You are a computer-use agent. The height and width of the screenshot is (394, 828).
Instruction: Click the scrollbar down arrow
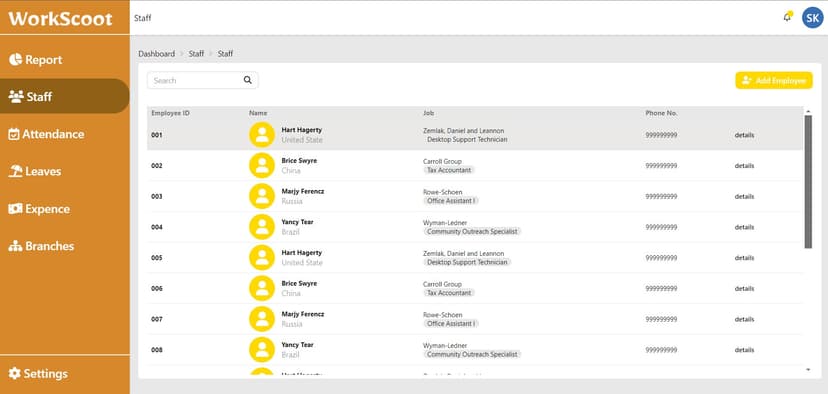point(808,370)
